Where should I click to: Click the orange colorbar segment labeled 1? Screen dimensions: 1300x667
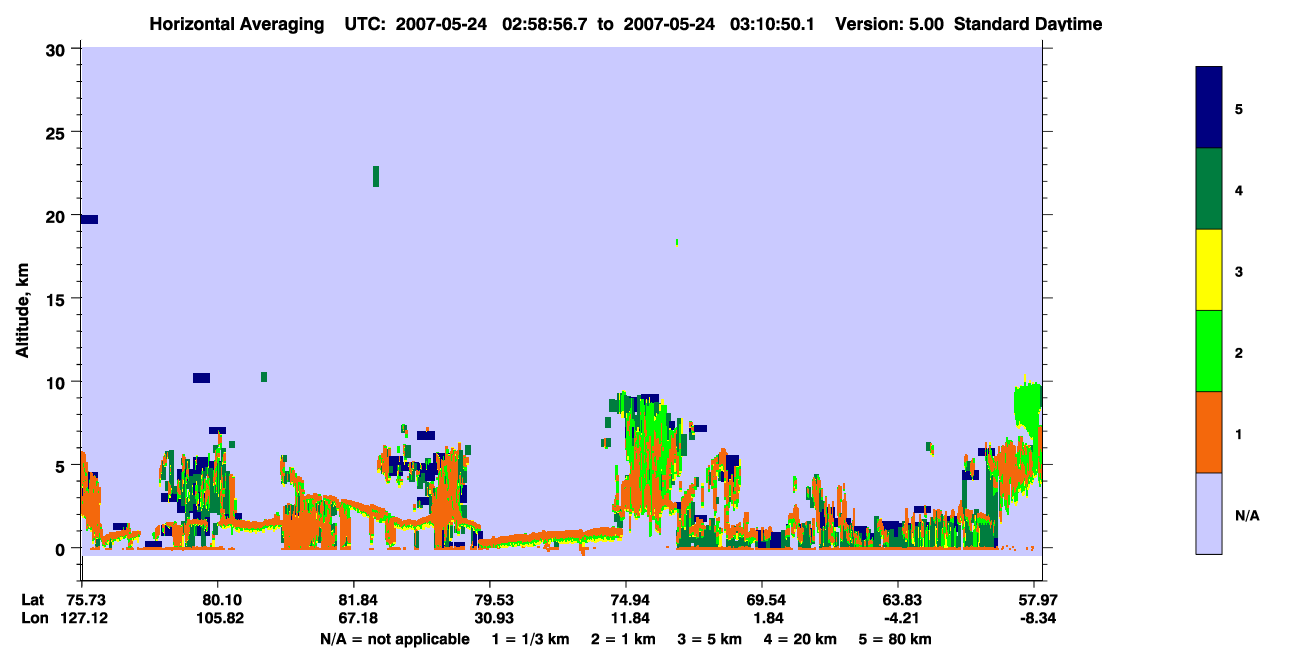[x=1209, y=432]
